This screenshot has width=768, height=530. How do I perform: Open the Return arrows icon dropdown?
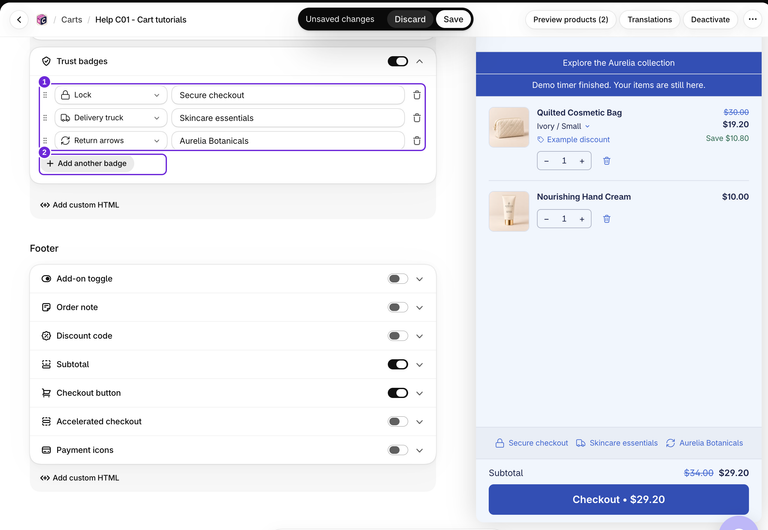tap(111, 141)
